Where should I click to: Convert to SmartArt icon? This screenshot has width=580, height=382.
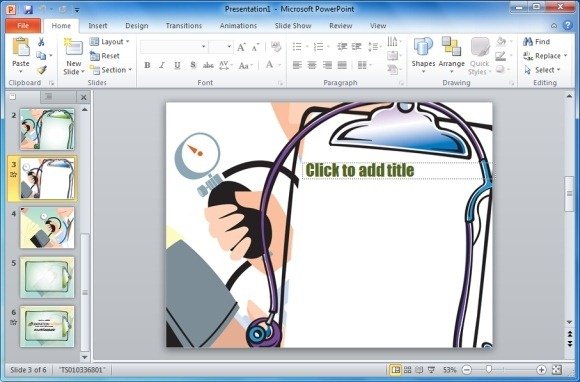pyautogui.click(x=393, y=69)
